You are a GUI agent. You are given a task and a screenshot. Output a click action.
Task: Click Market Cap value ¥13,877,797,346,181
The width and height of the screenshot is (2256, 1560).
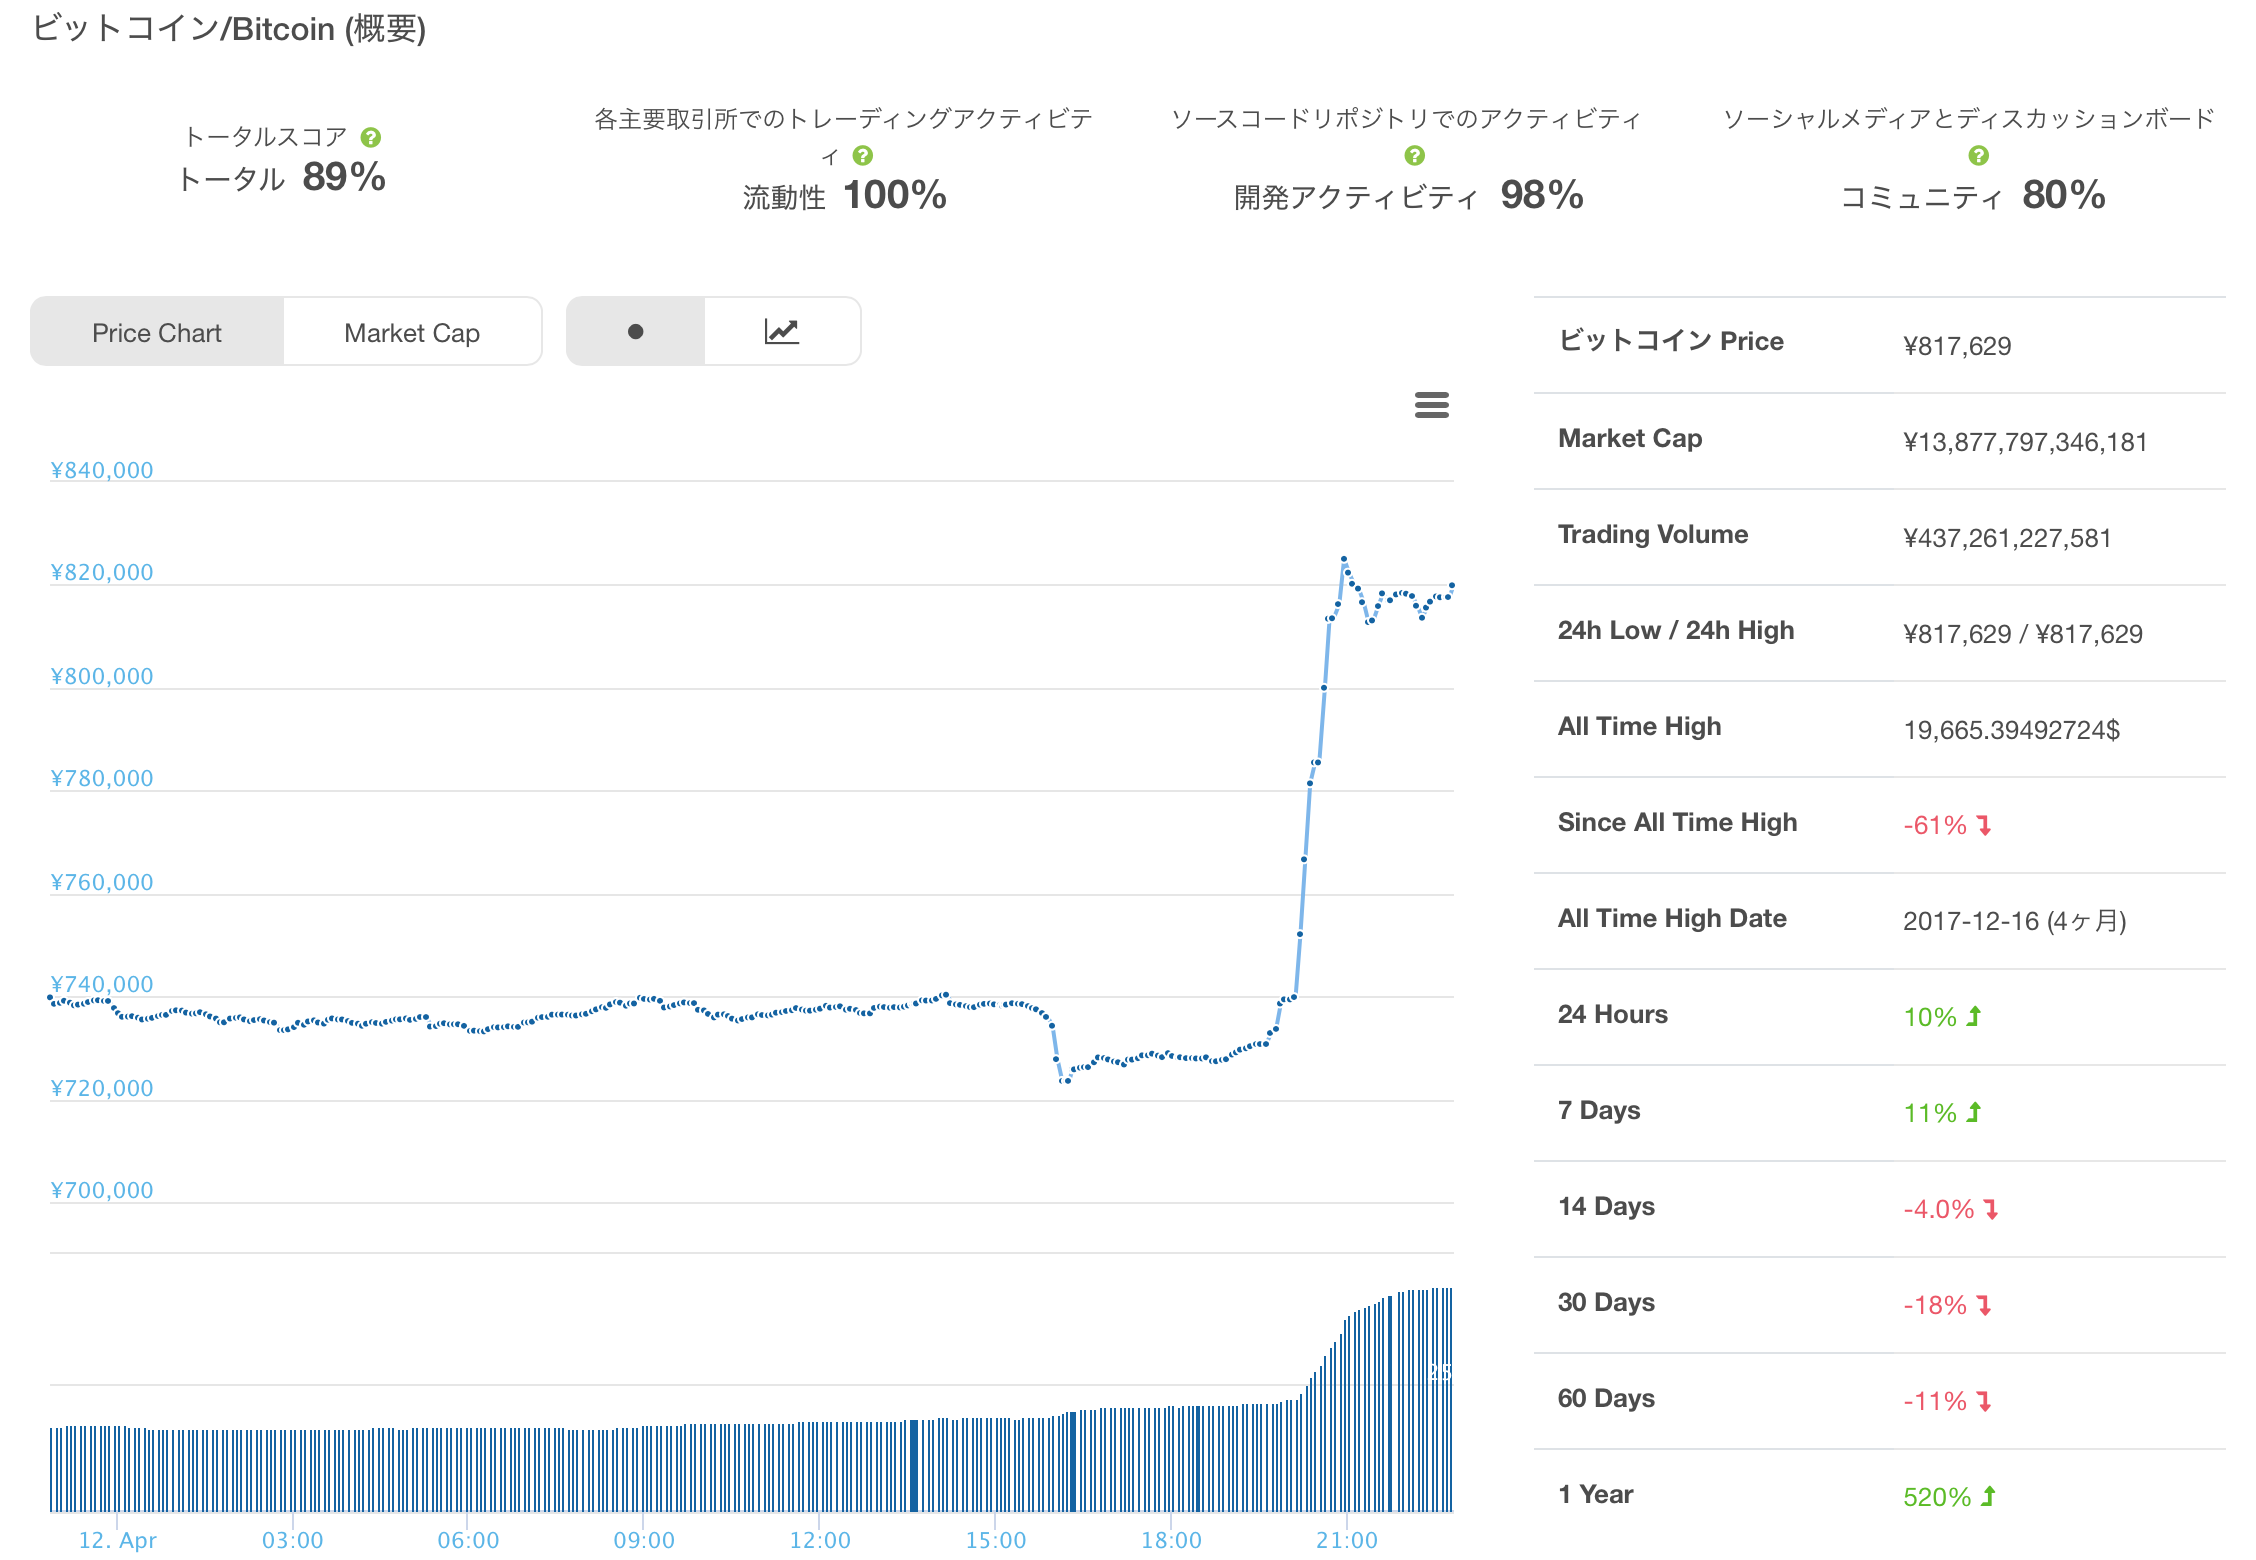tap(2025, 442)
